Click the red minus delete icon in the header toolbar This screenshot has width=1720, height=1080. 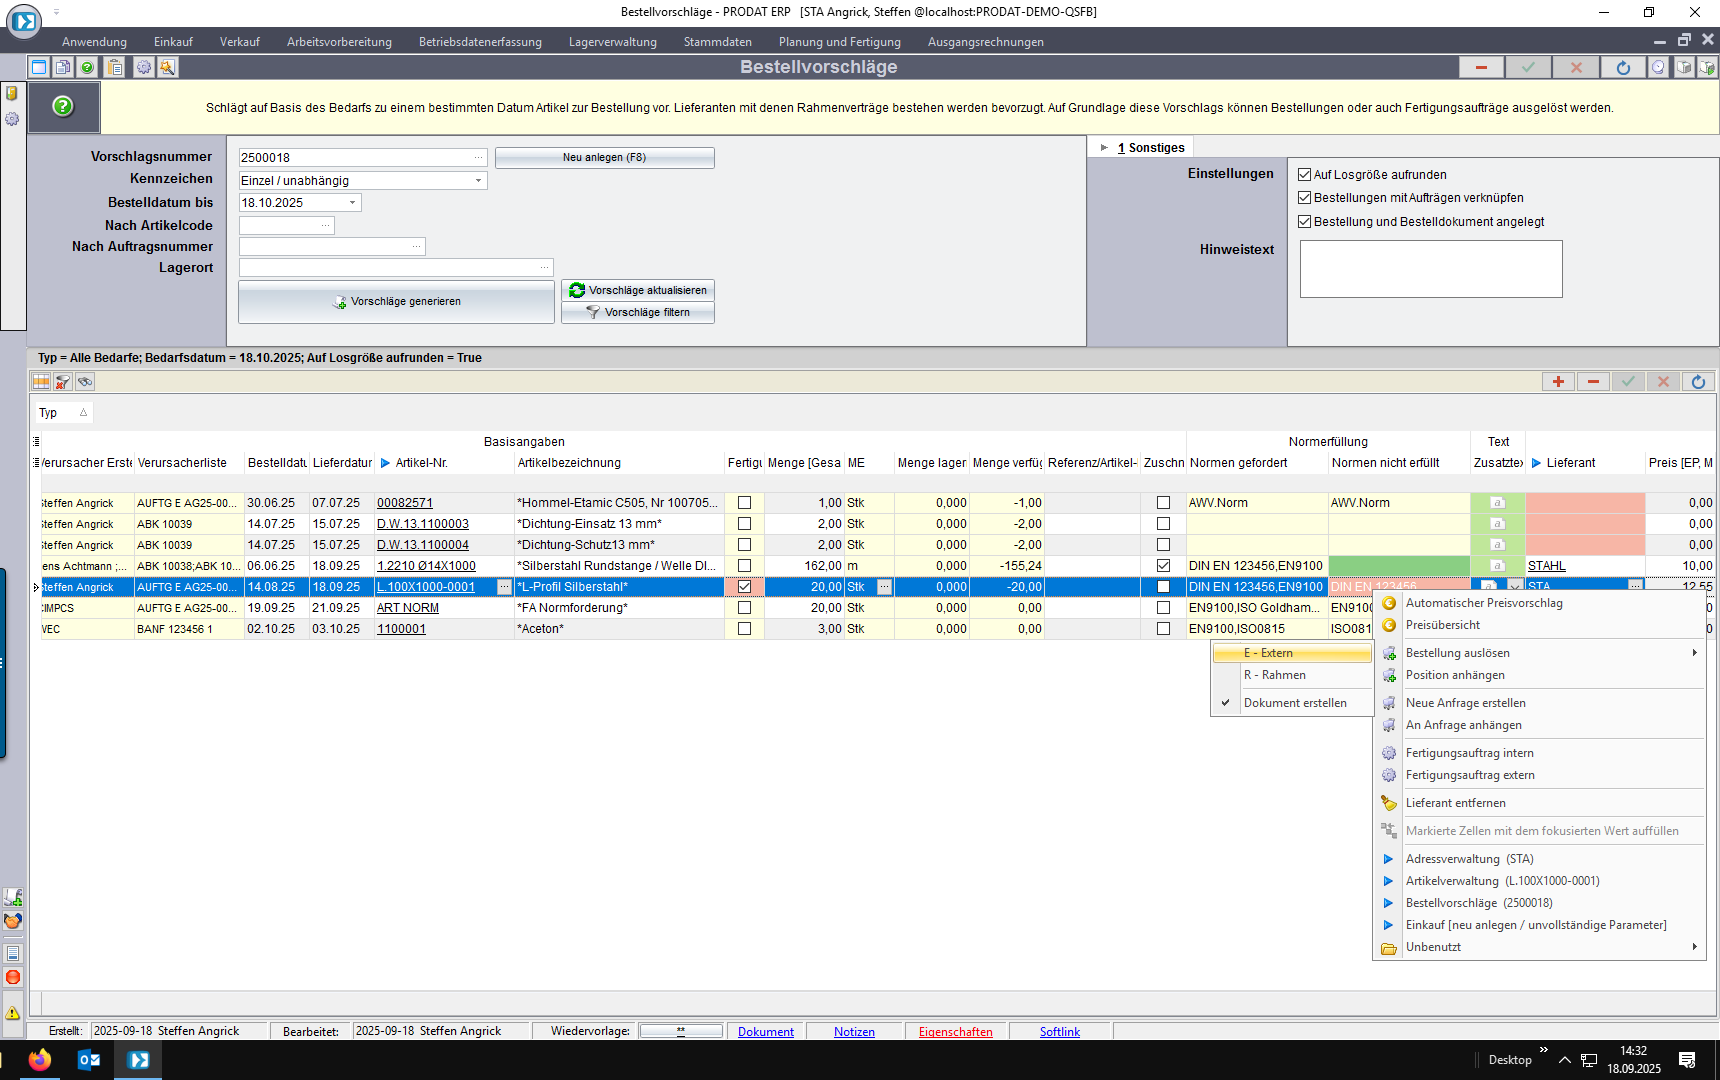click(1481, 67)
